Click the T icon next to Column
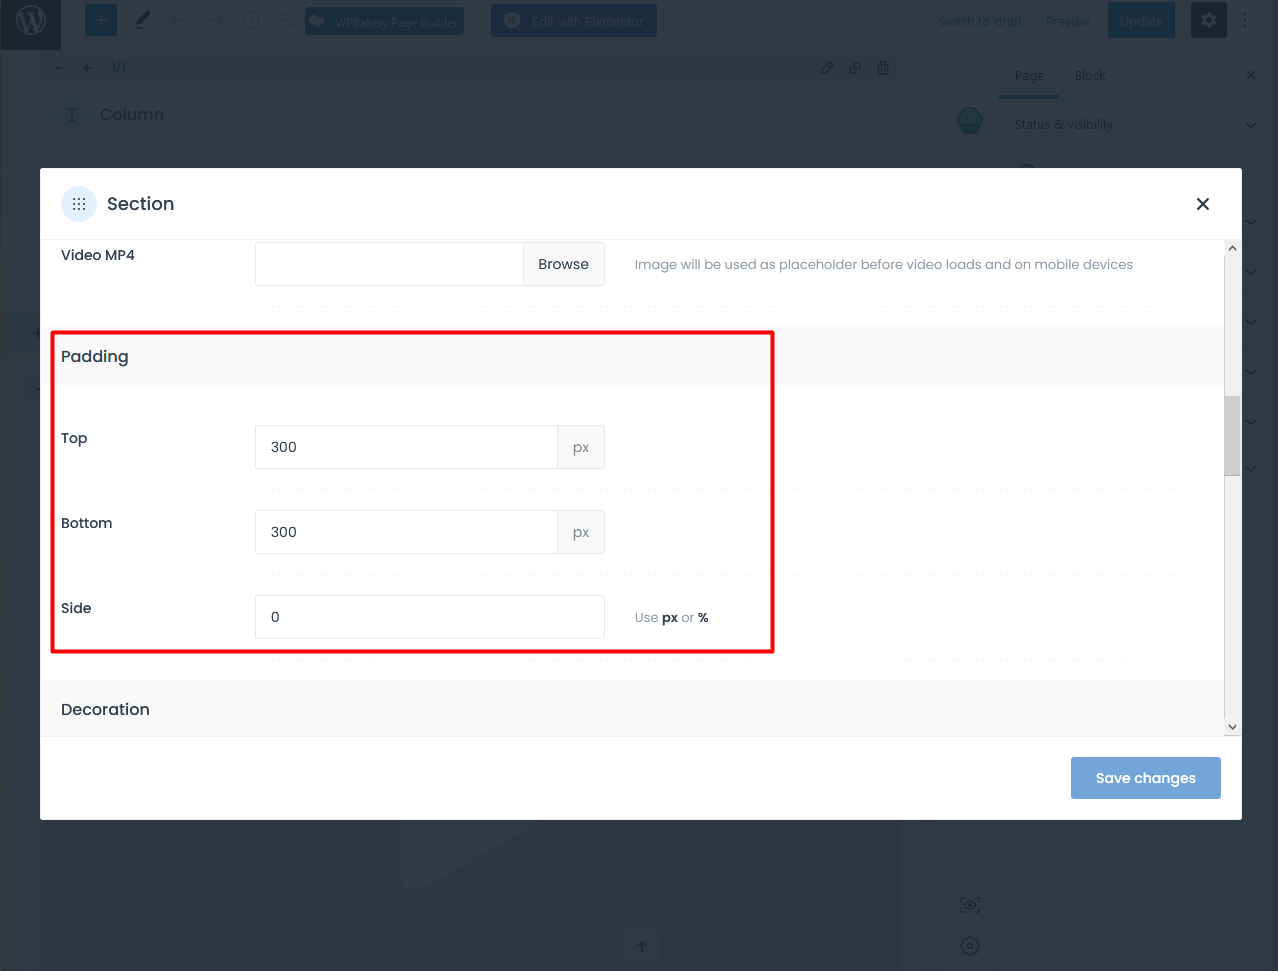The width and height of the screenshot is (1278, 971). tap(71, 115)
